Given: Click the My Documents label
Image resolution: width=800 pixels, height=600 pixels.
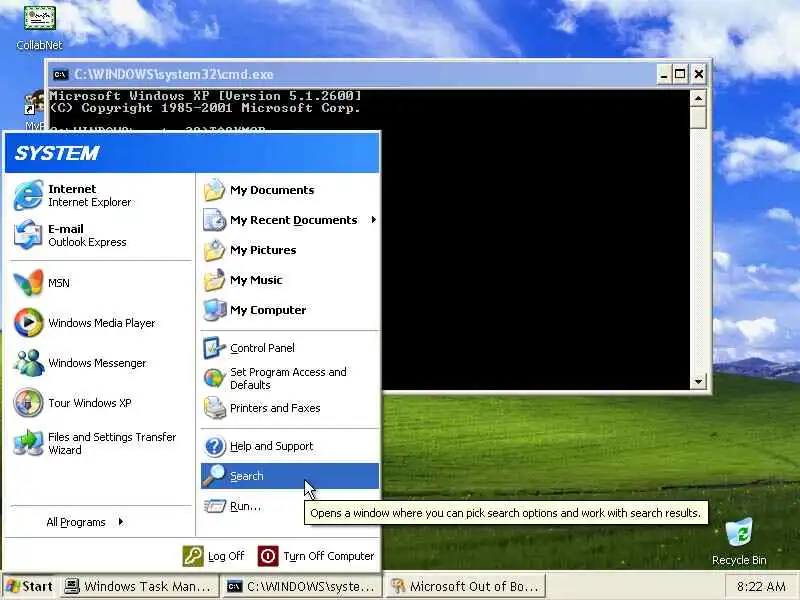Looking at the screenshot, I should pos(272,190).
